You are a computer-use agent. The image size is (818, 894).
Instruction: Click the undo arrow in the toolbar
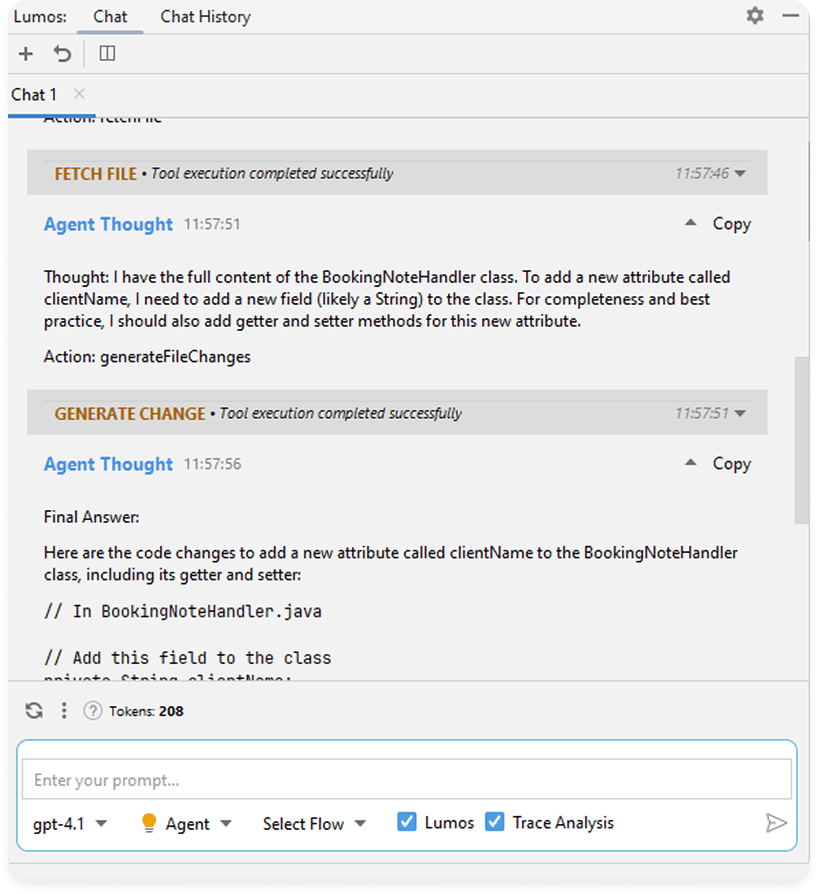62,53
